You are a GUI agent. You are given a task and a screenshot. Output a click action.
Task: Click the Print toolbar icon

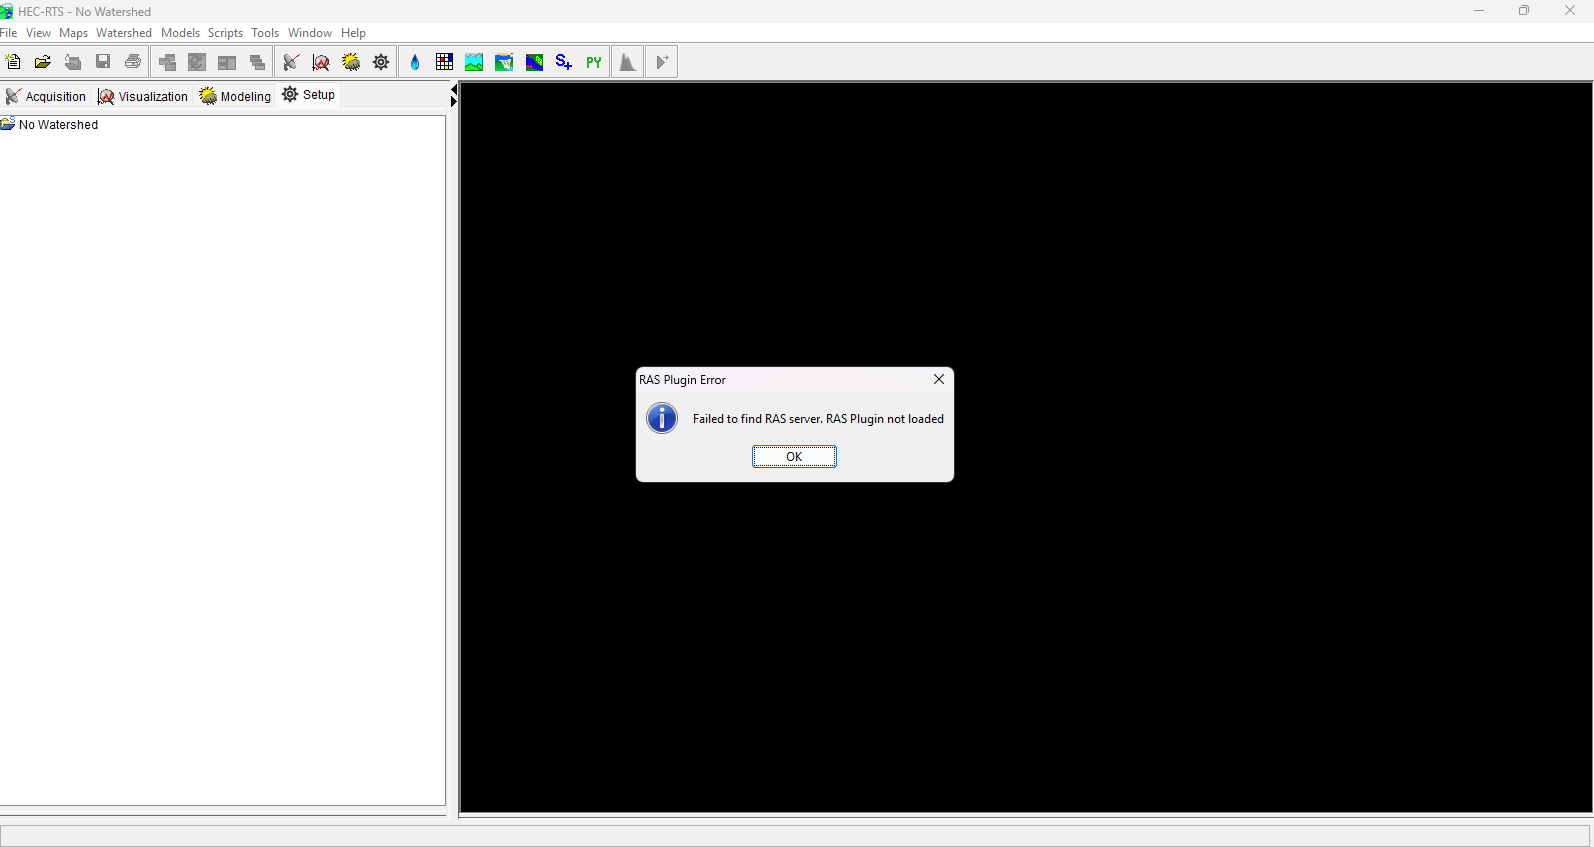pos(133,62)
